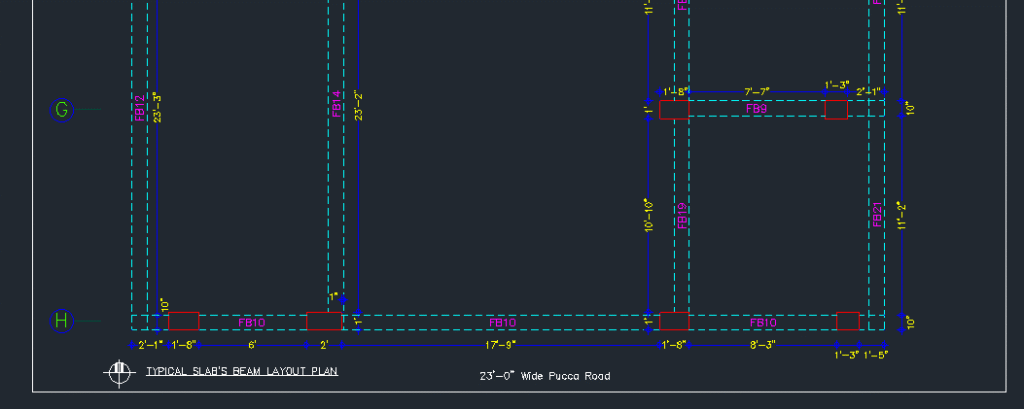This screenshot has height=409, width=1024.
Task: Select the 2'-1" dimension on bottom dimension line
Action: click(x=150, y=344)
